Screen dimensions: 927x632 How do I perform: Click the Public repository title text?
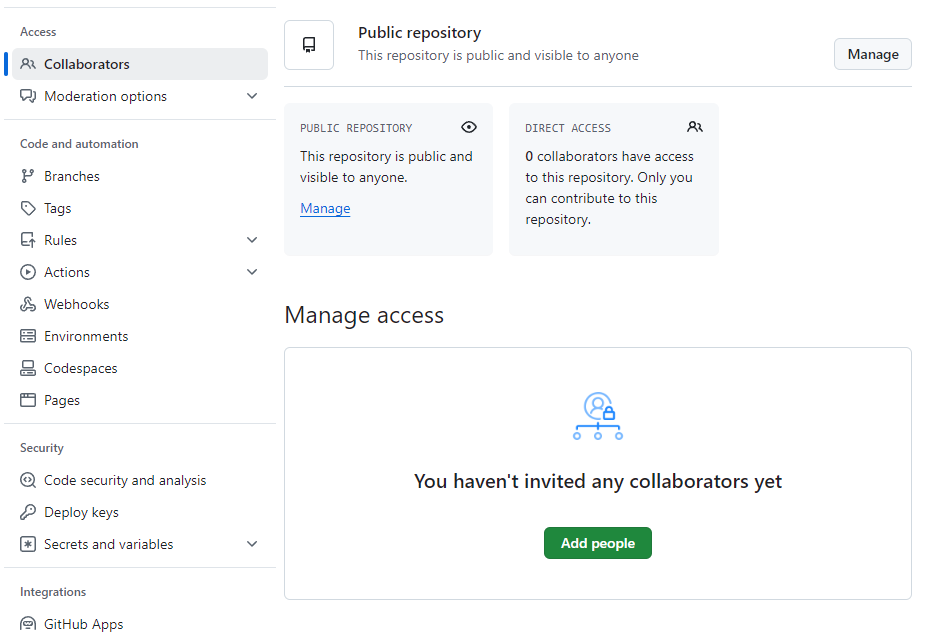pyautogui.click(x=420, y=33)
